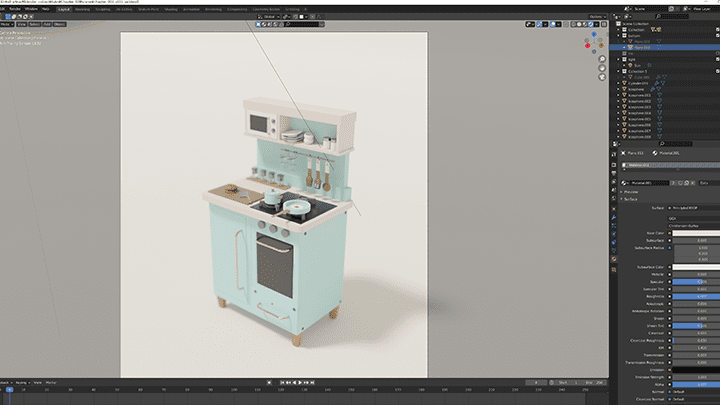Switch to rendered viewport shading
Image resolution: width=720 pixels, height=405 pixels.
[591, 24]
